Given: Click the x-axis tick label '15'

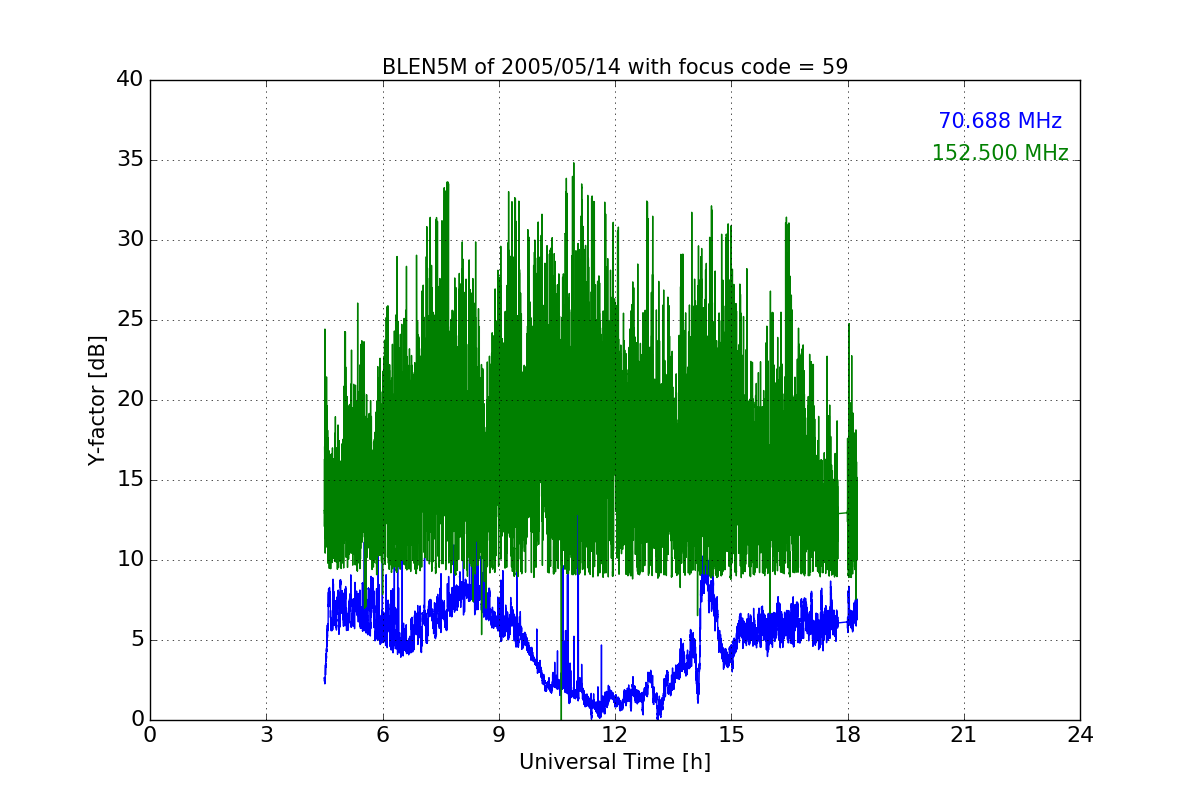Looking at the screenshot, I should pos(731,735).
